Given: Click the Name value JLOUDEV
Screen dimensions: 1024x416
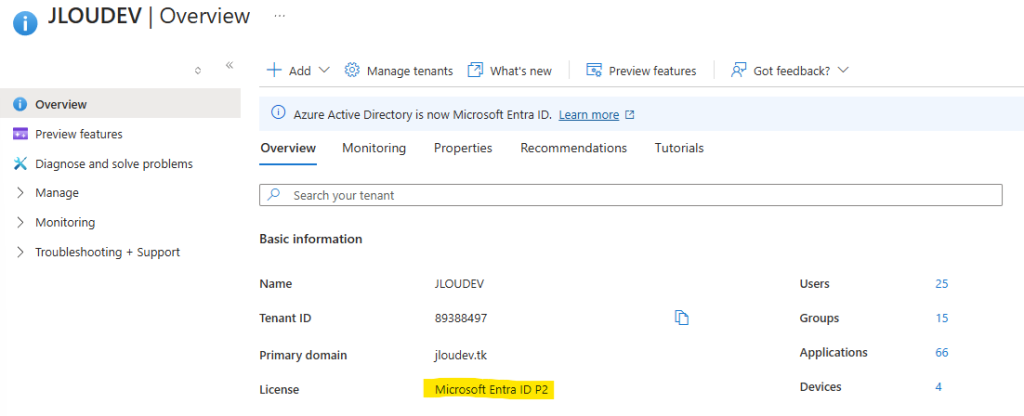Looking at the screenshot, I should click(x=459, y=284).
